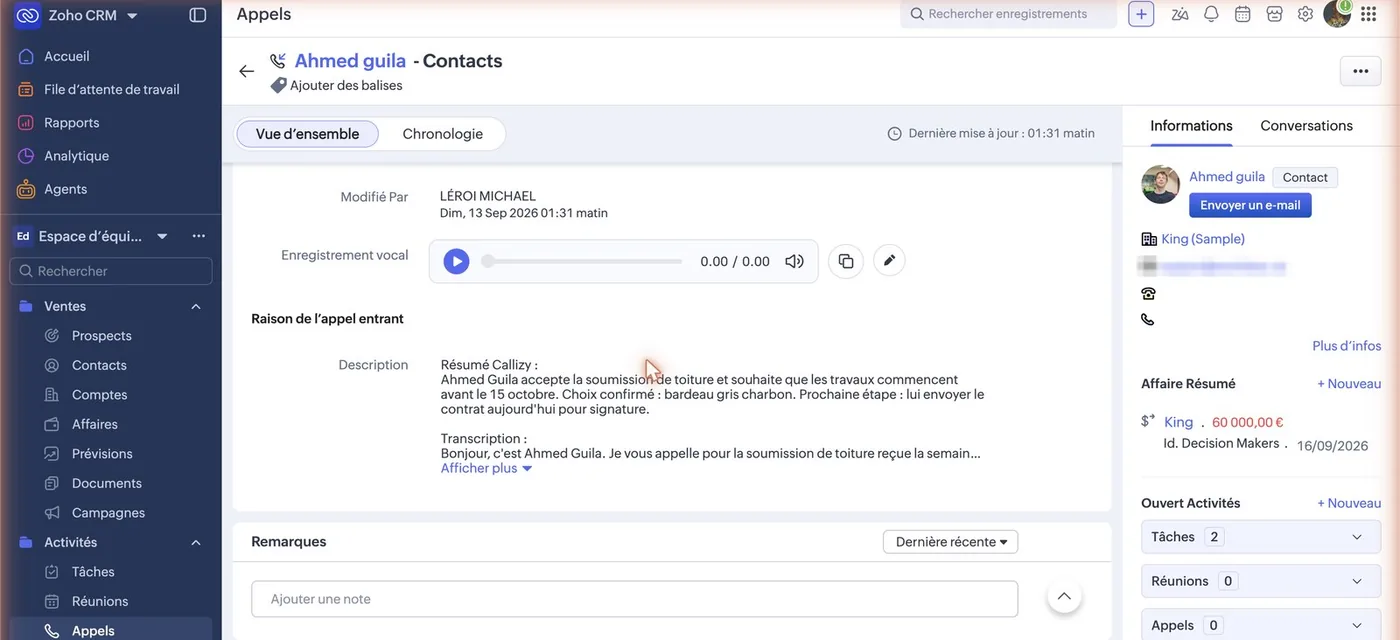1400x640 pixels.
Task: Click + Nouveau beside Ouvert Activités
Action: 1349,503
